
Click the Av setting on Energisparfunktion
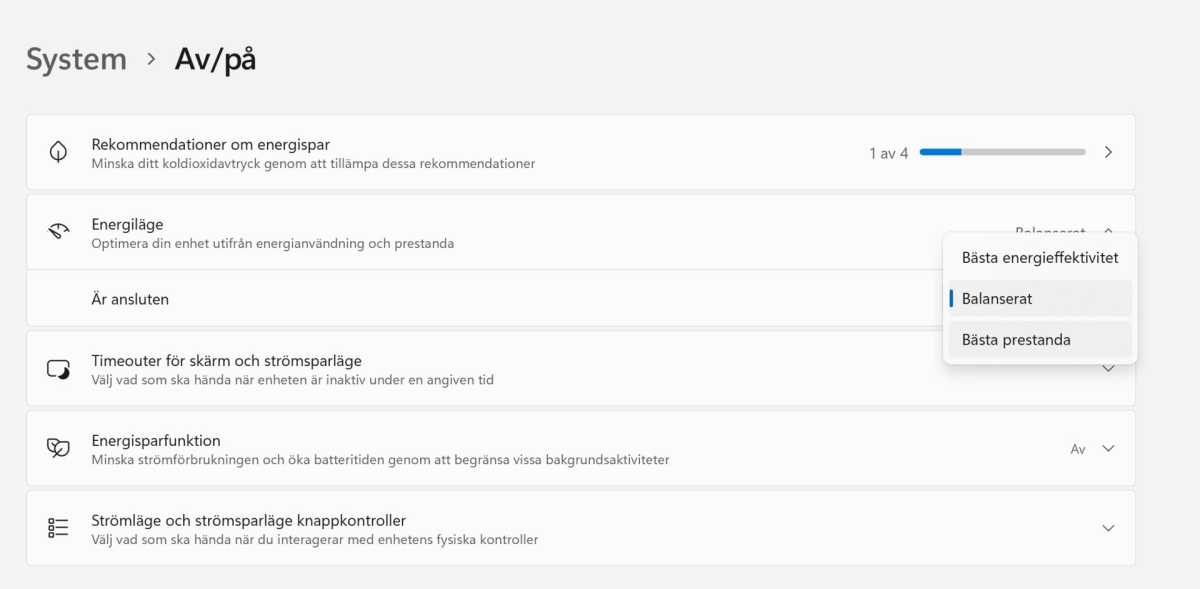click(x=1077, y=449)
